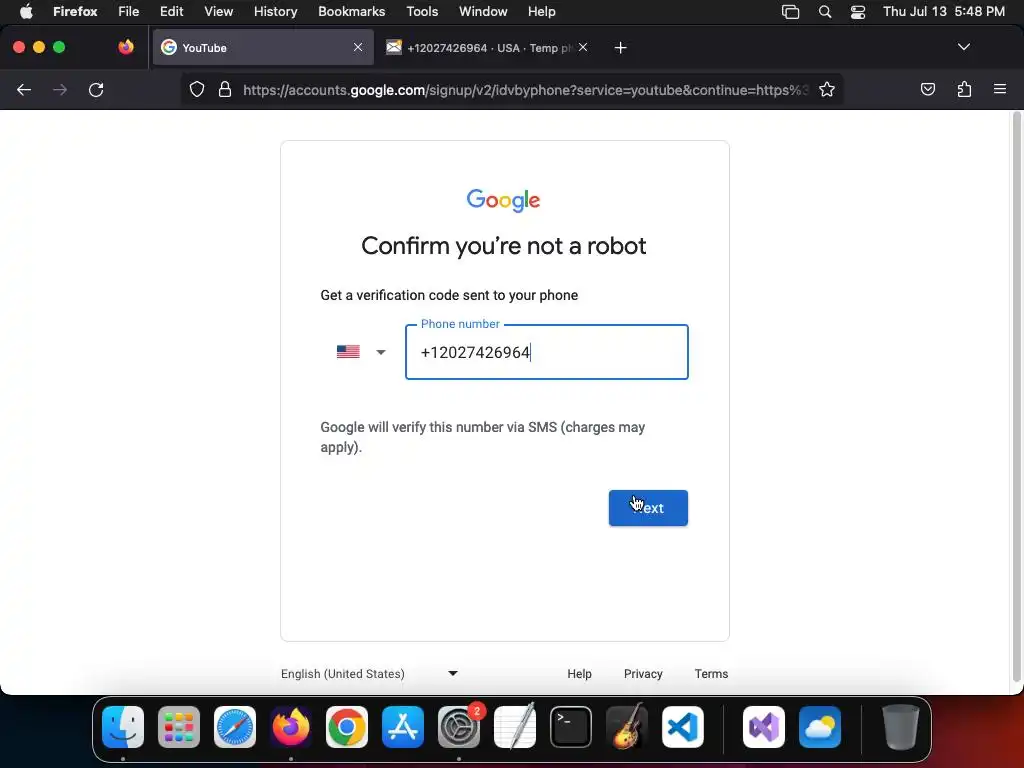
Task: Open Finder from the Dock
Action: [123, 727]
